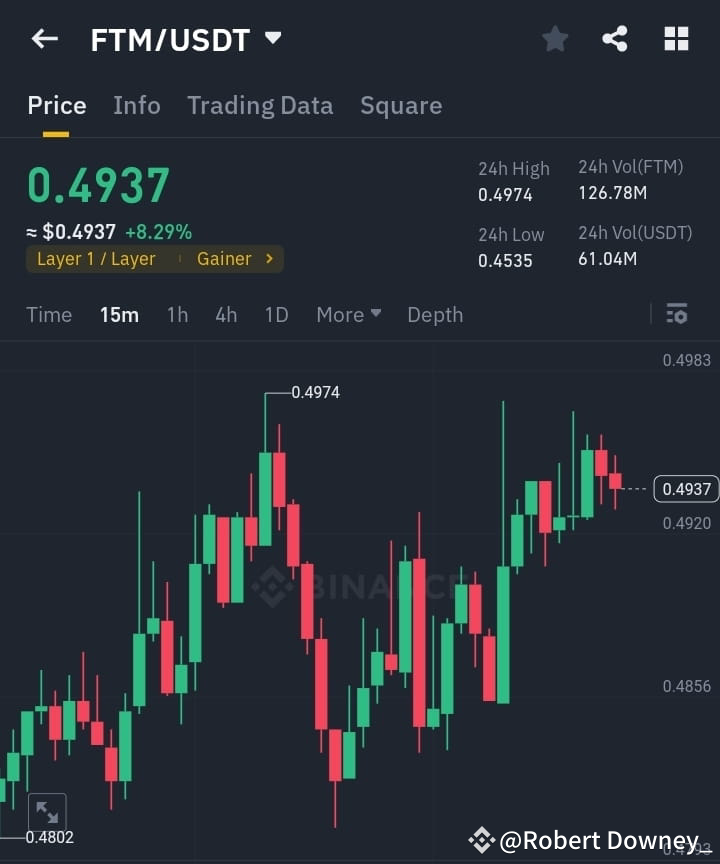This screenshot has height=864, width=720.
Task: Switch to the Trading Data tab
Action: click(x=260, y=105)
